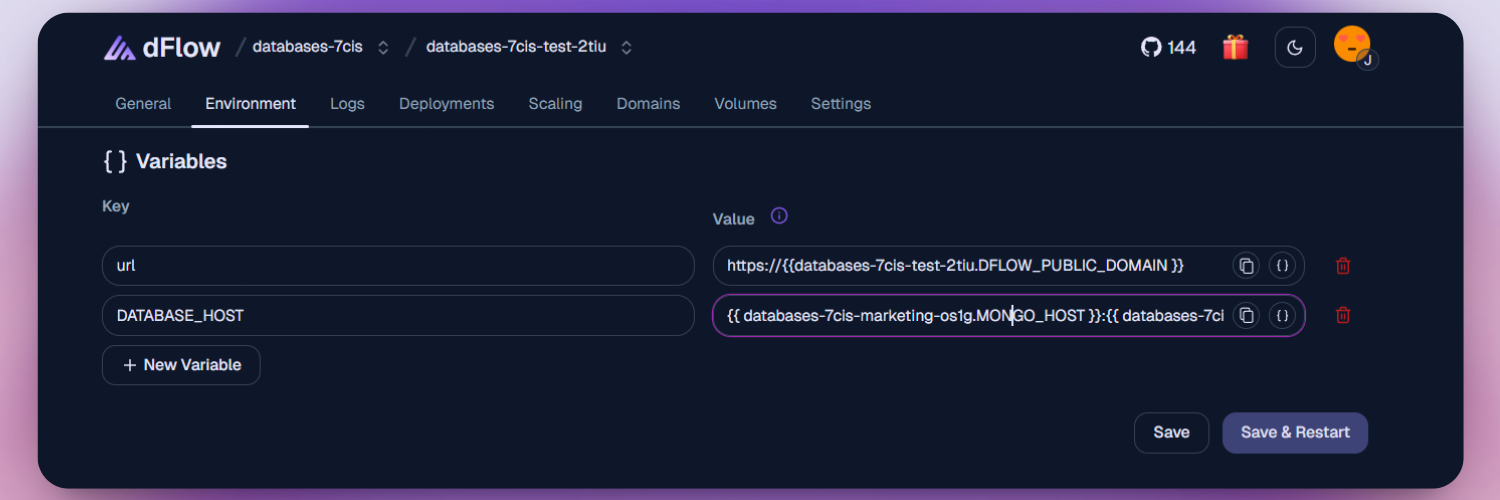Open the GitHub stars link
The height and width of the screenshot is (500, 1500).
[x=1168, y=47]
